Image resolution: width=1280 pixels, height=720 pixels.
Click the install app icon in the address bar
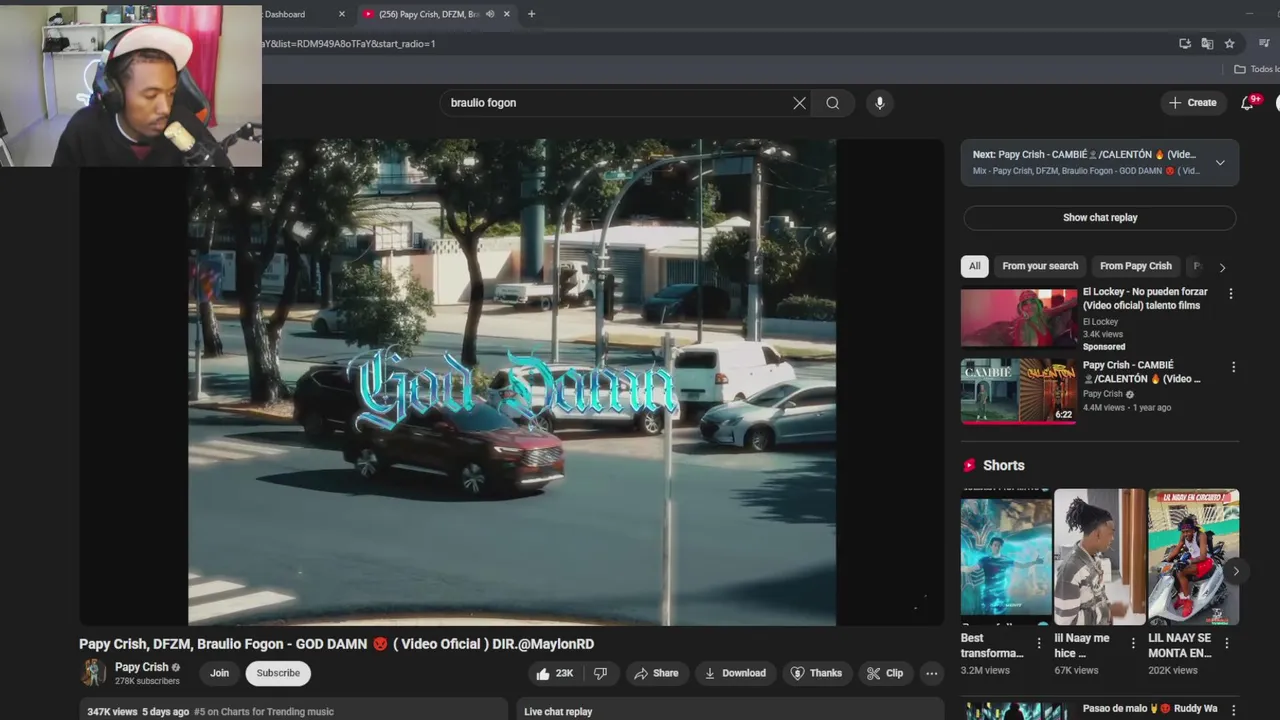click(x=1185, y=44)
